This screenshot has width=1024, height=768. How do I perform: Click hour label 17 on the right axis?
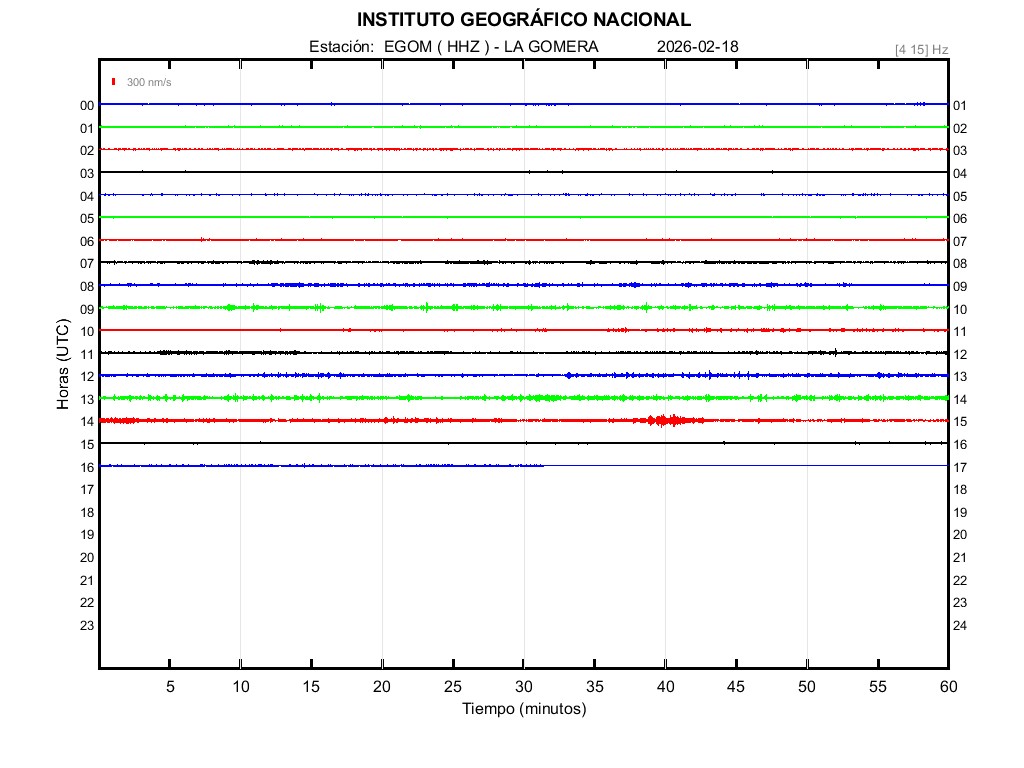[x=960, y=467]
